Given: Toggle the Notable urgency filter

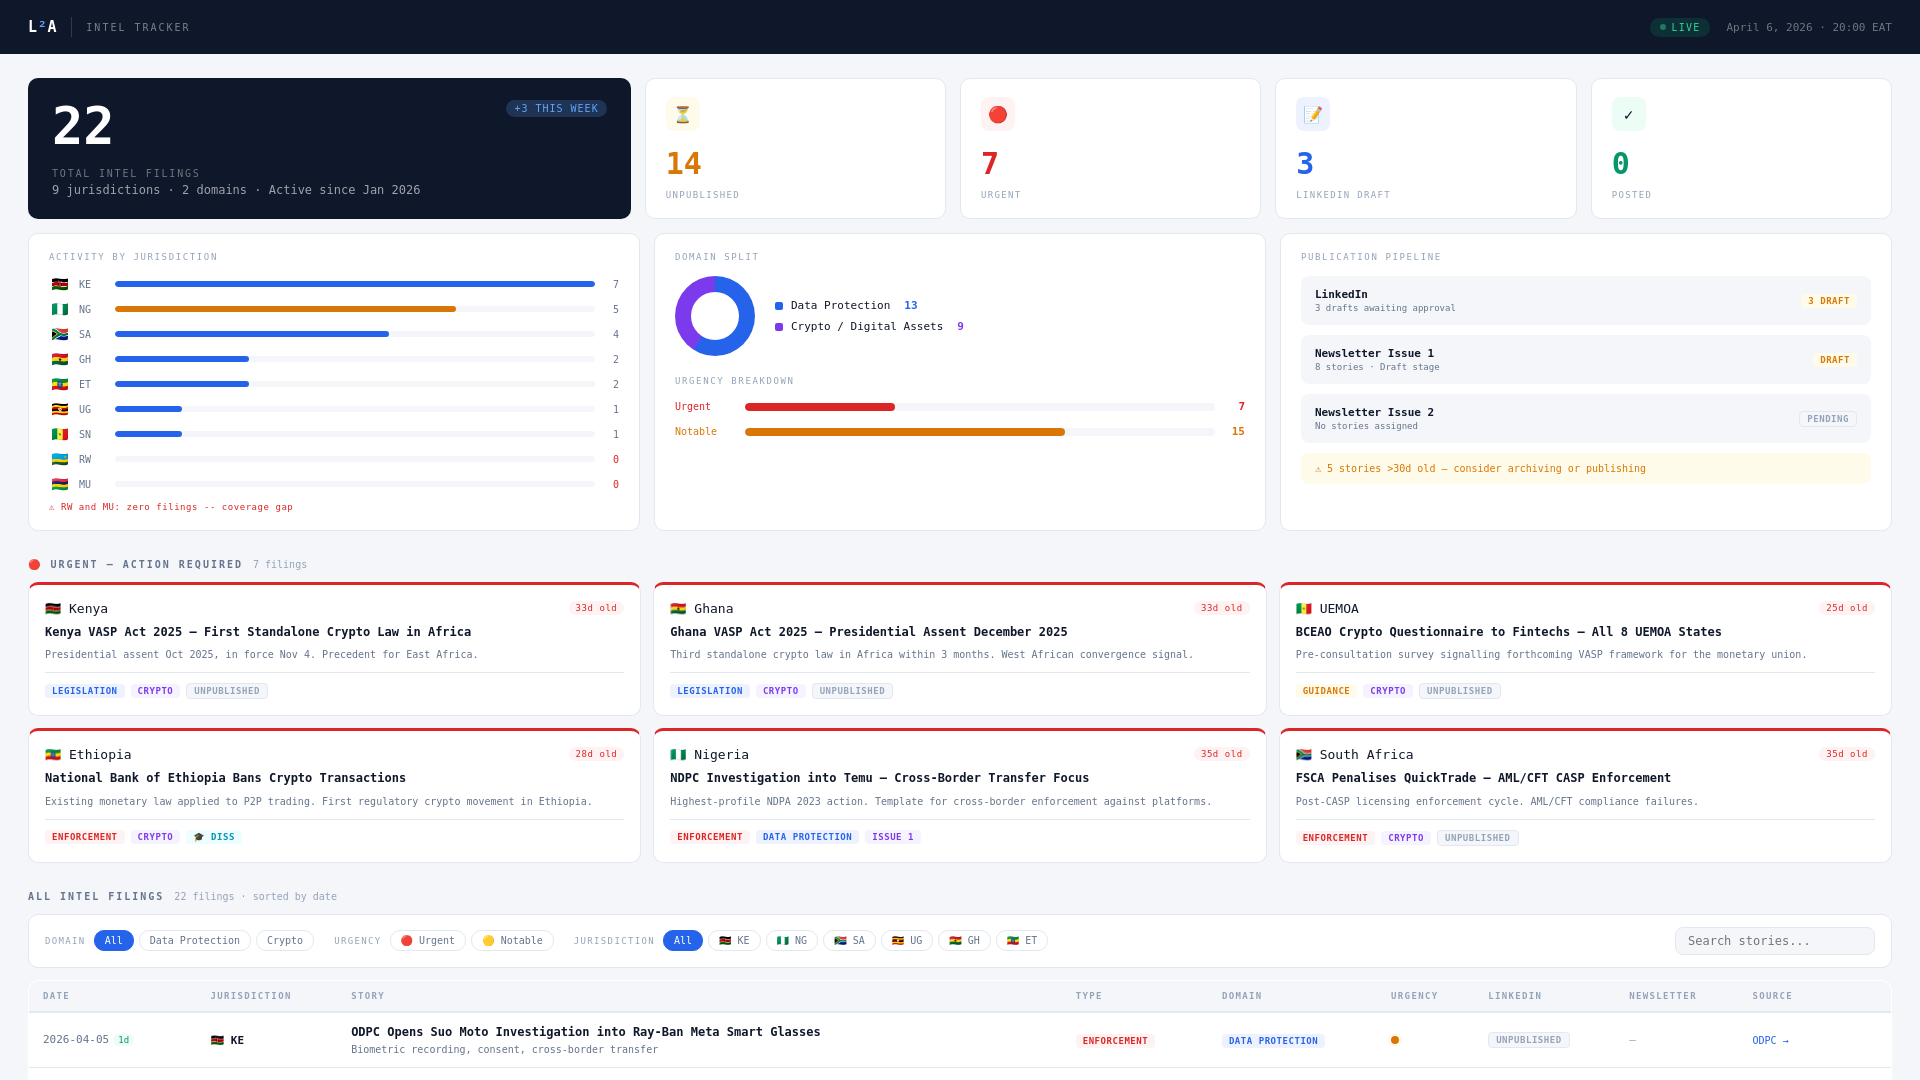Looking at the screenshot, I should coord(512,940).
